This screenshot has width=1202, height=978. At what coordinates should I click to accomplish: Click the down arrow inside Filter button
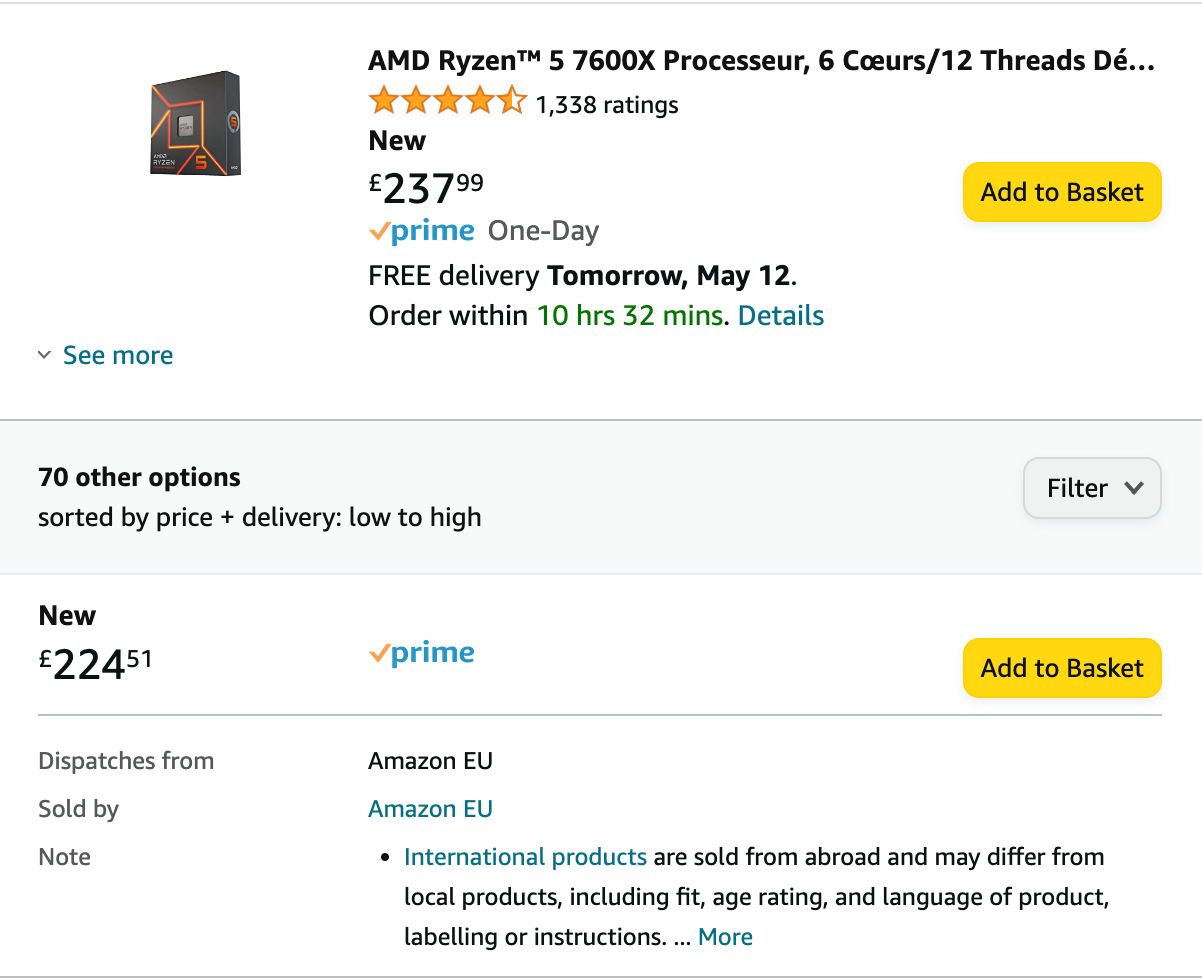coord(1133,488)
